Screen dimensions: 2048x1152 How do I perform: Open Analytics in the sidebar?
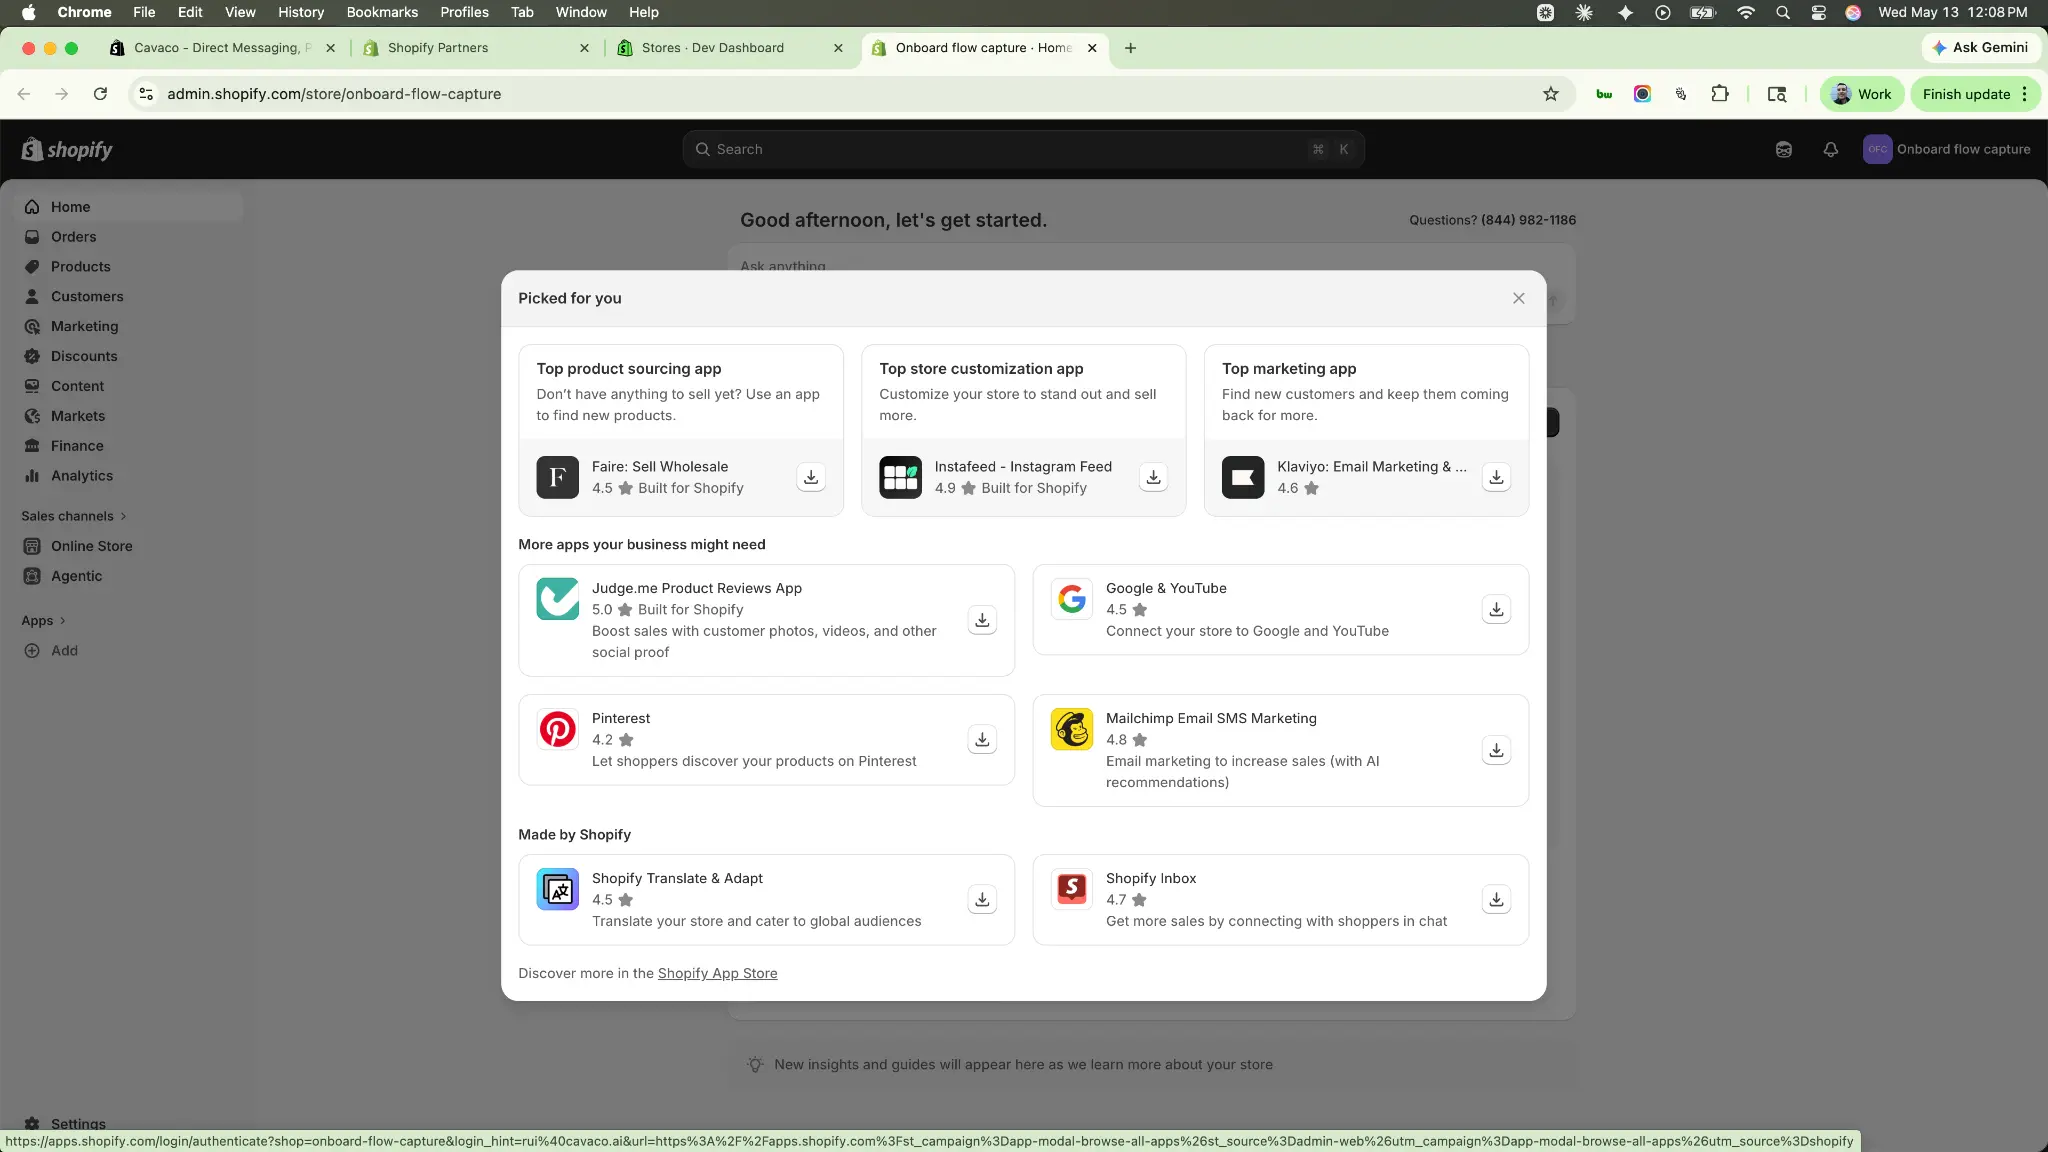(x=130, y=476)
